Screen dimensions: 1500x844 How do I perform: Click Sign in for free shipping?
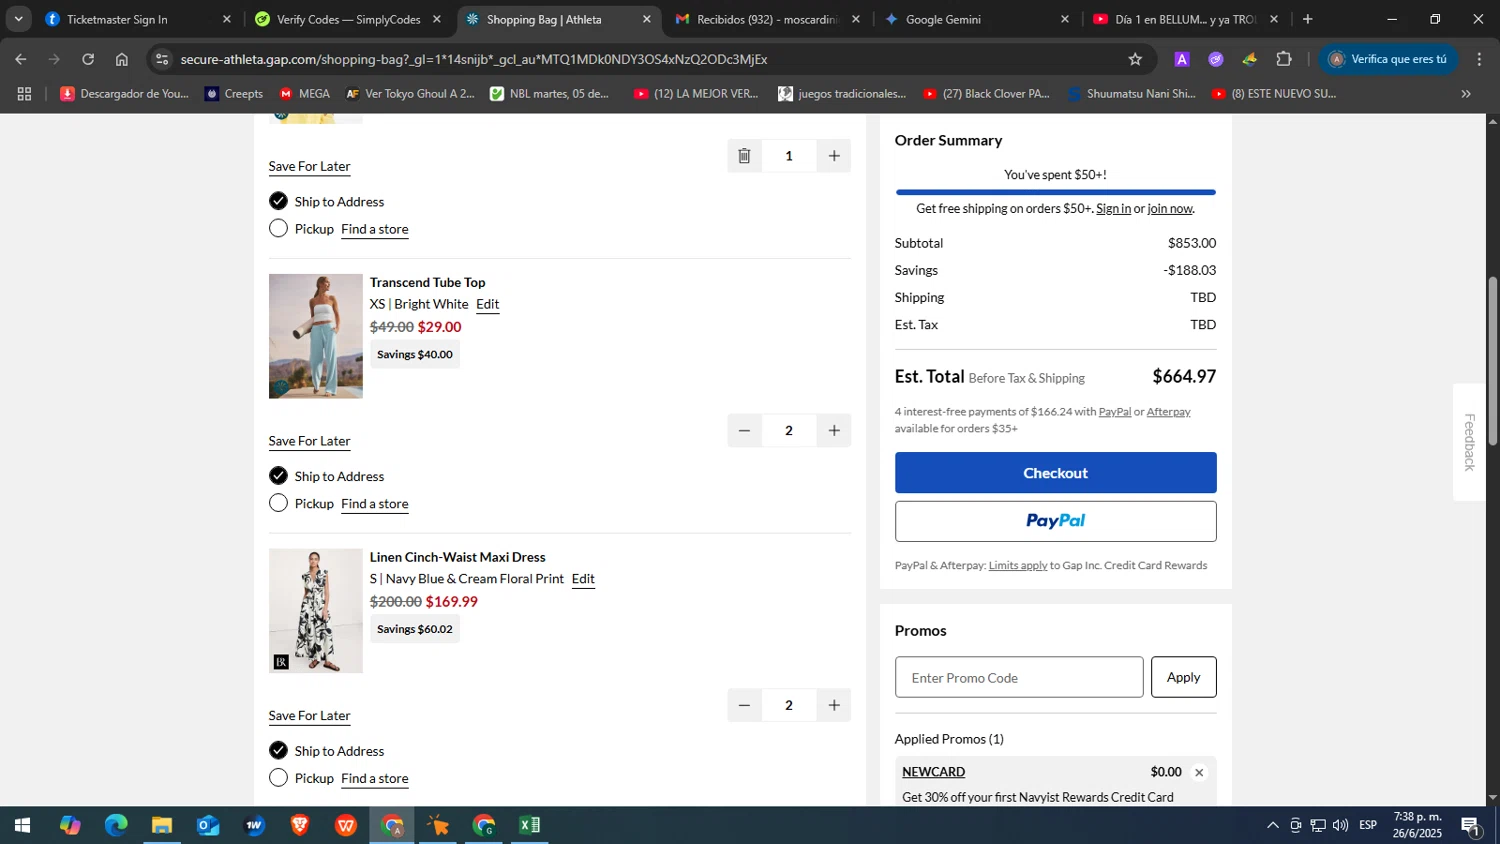(1113, 208)
